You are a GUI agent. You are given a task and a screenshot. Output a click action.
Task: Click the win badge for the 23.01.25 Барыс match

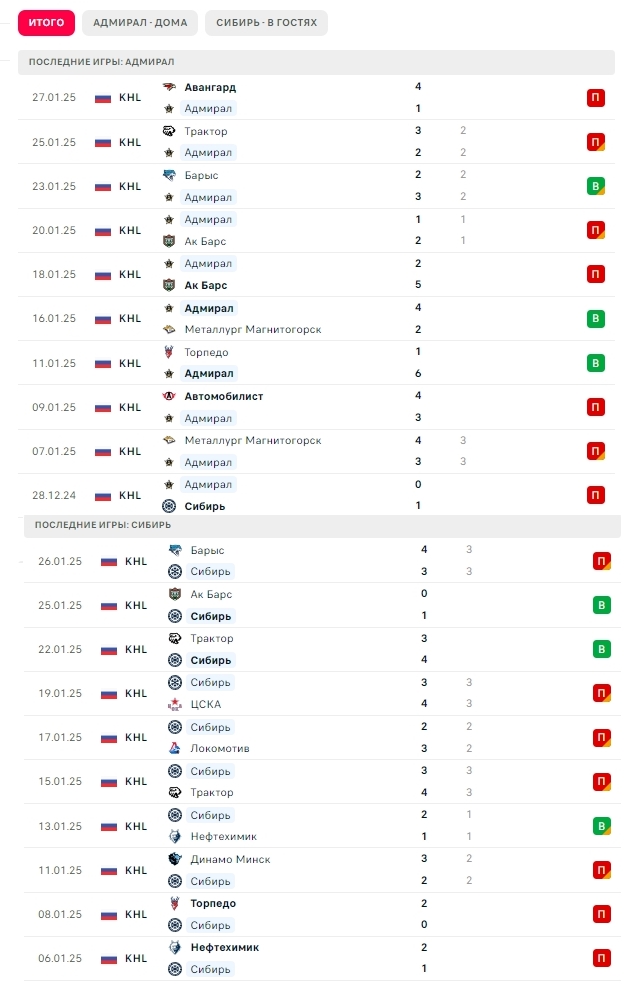(596, 186)
